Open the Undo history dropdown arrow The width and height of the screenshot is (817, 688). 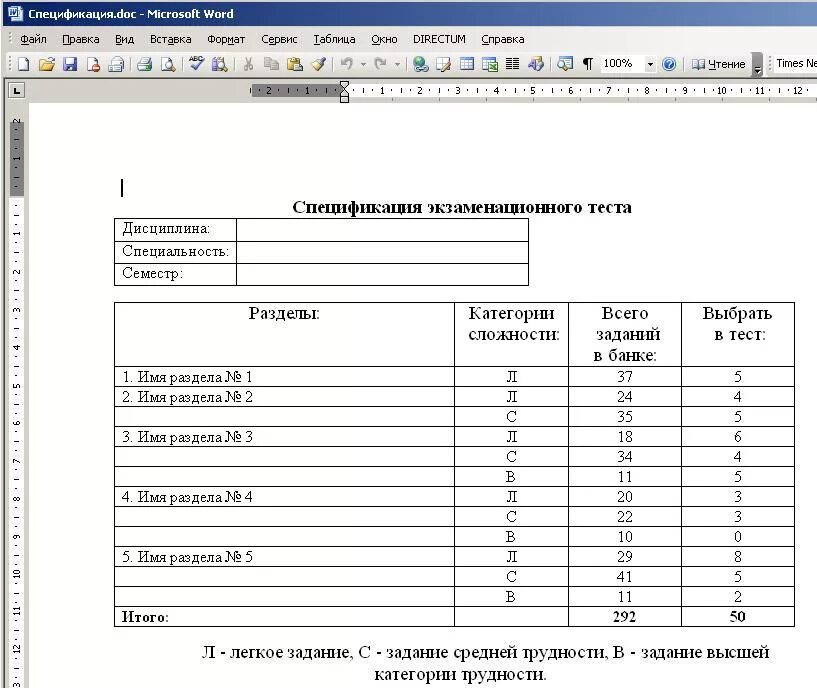363,64
